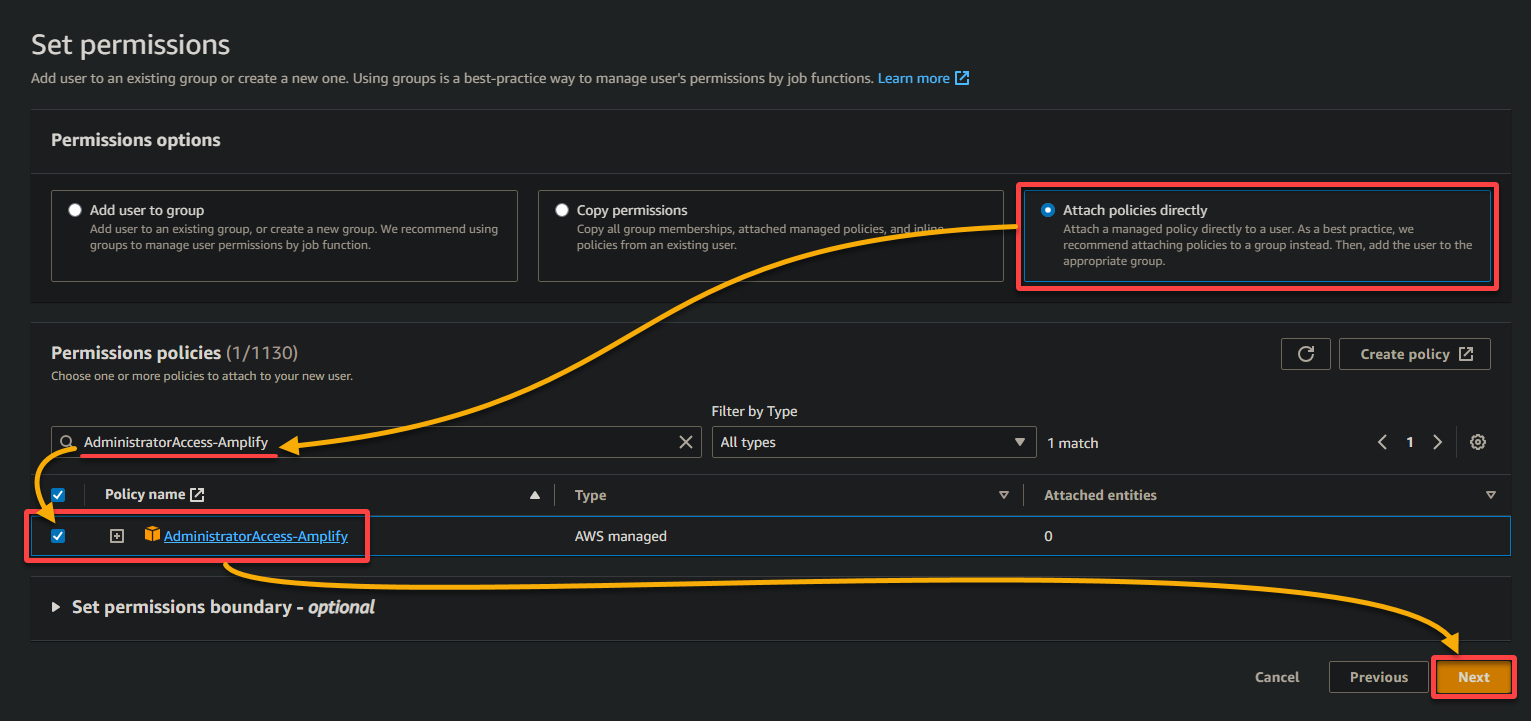The width and height of the screenshot is (1531, 721).
Task: Click external link icon beside Policy name
Action: tap(197, 495)
